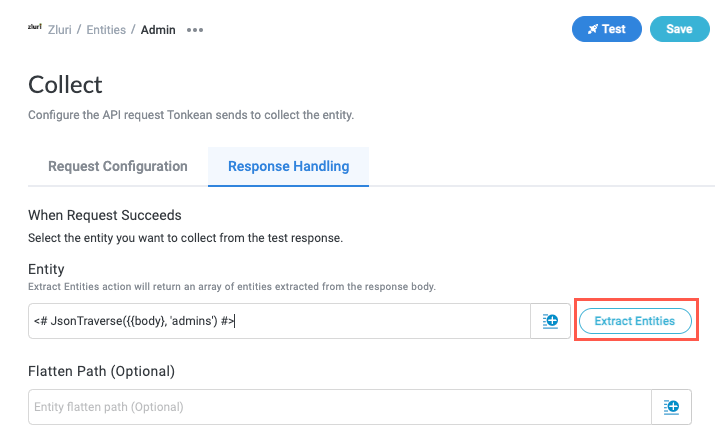Viewport: 715px width, 441px height.
Task: Click the Extract Entities action help text
Action: click(232, 287)
